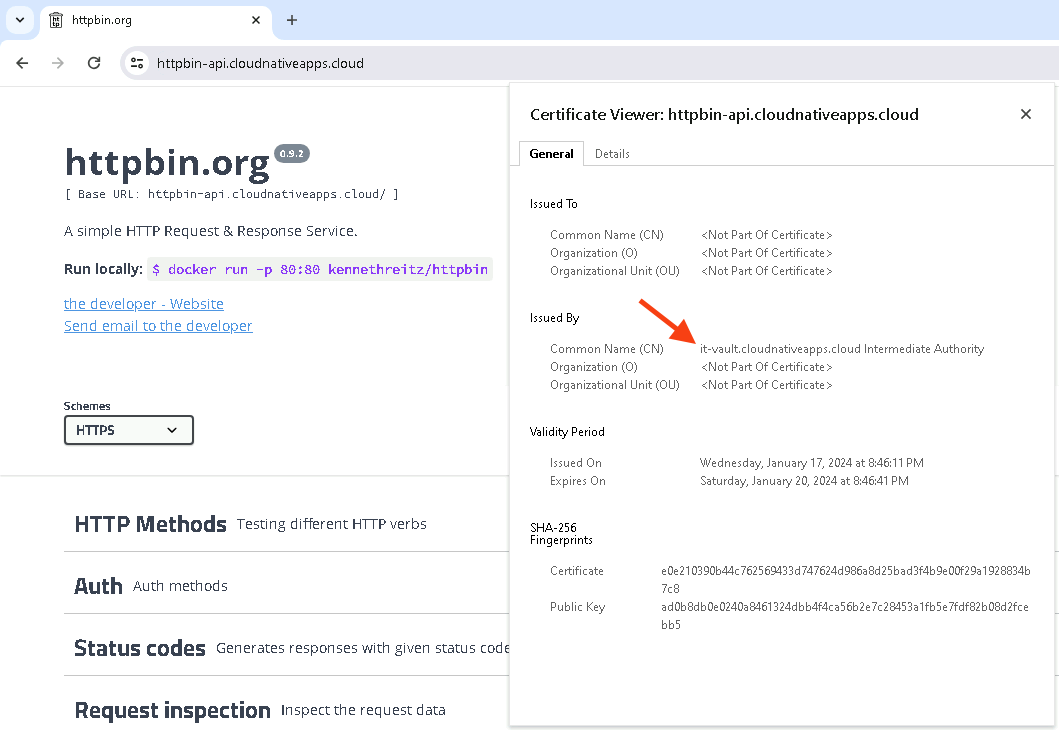Switch to the Details tab in Certificate Viewer
The width and height of the screenshot is (1059, 730).
611,154
